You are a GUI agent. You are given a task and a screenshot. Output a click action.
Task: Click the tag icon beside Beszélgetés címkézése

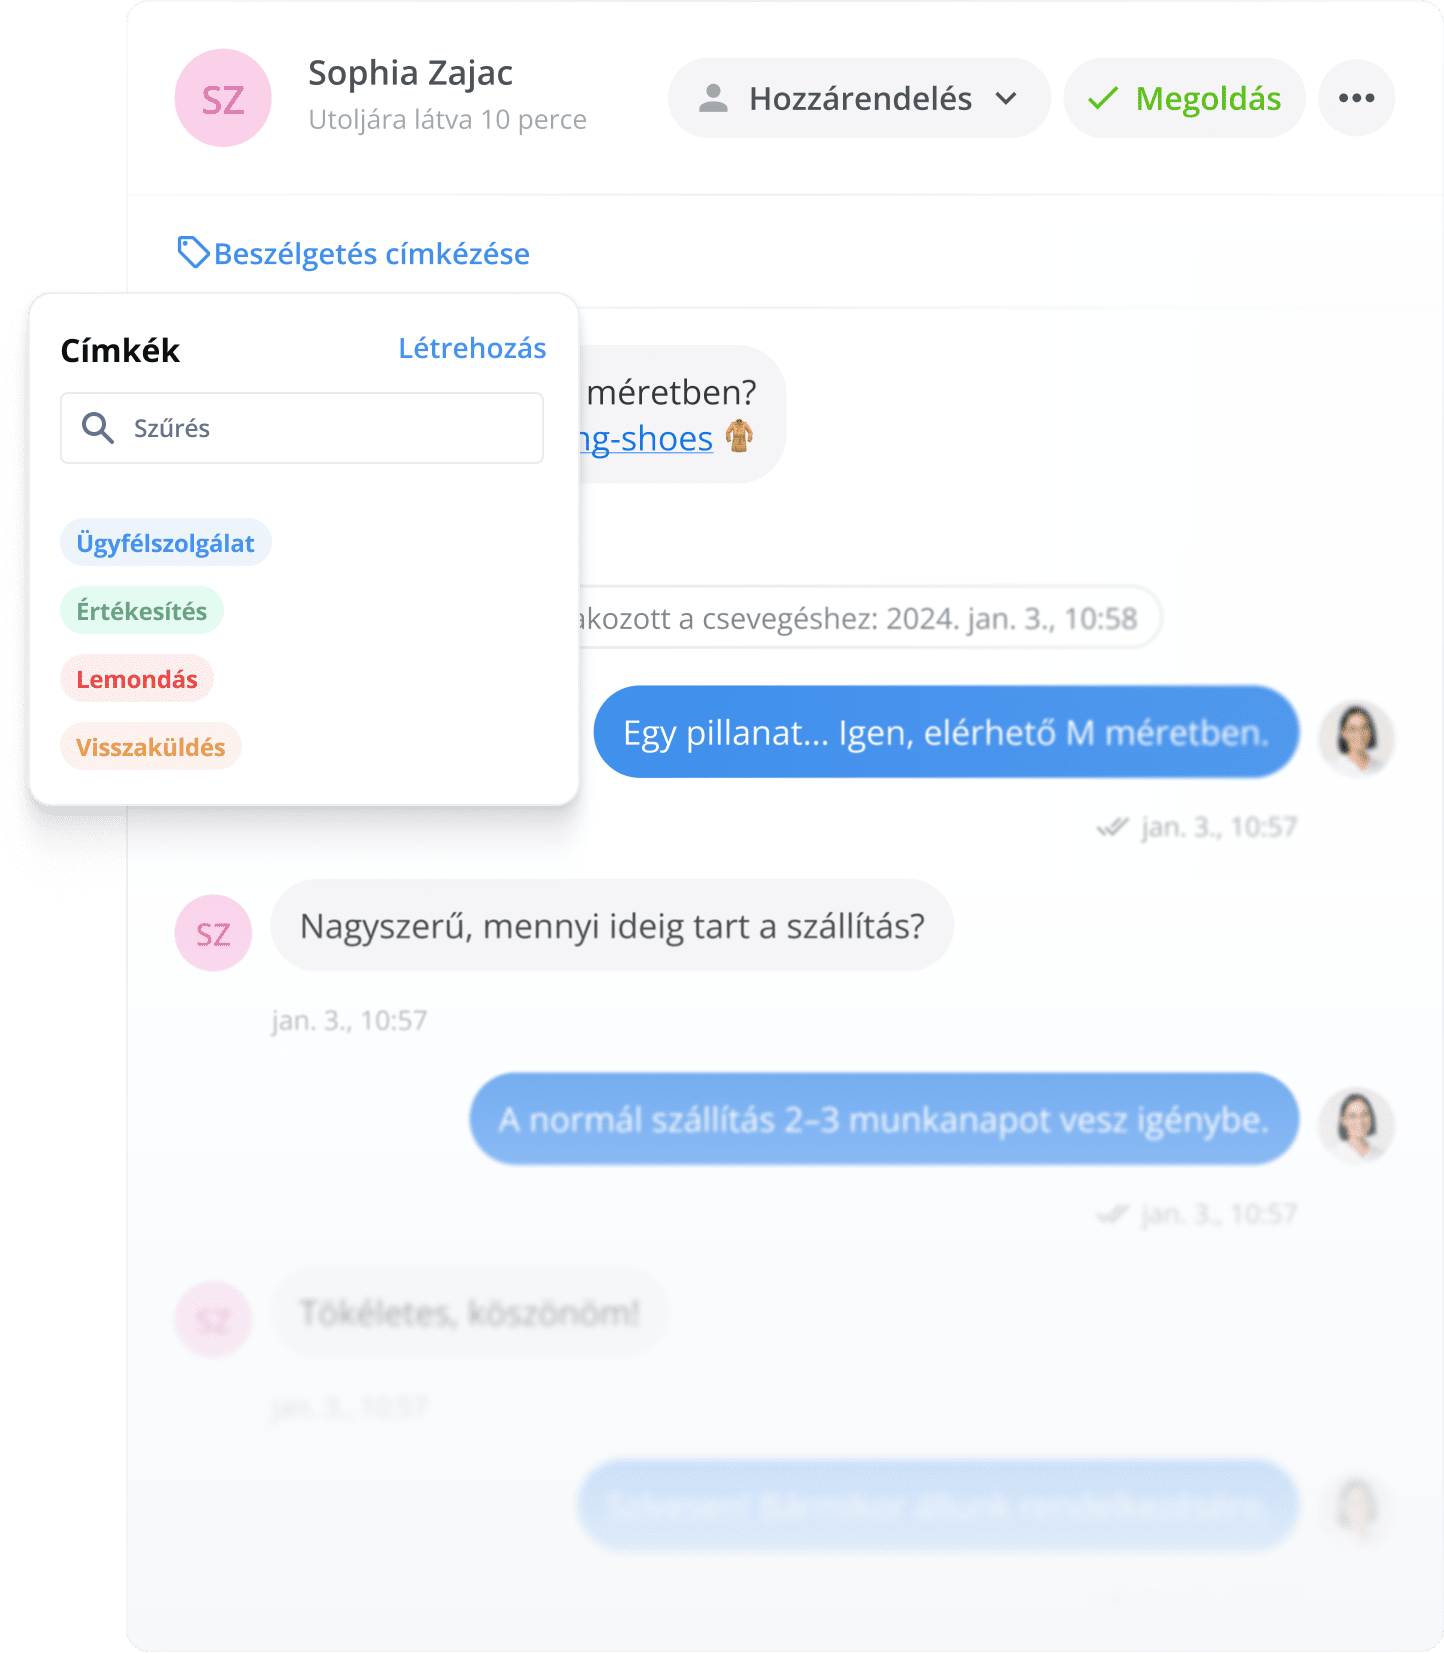193,253
